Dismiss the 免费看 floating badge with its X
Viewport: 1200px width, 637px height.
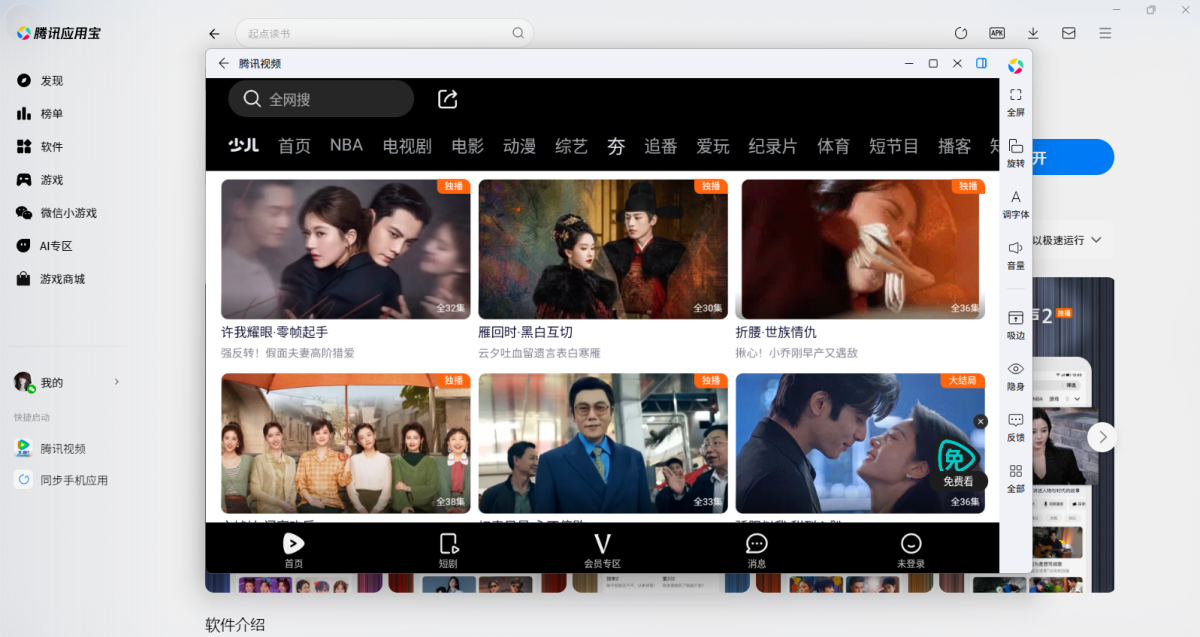pos(980,422)
